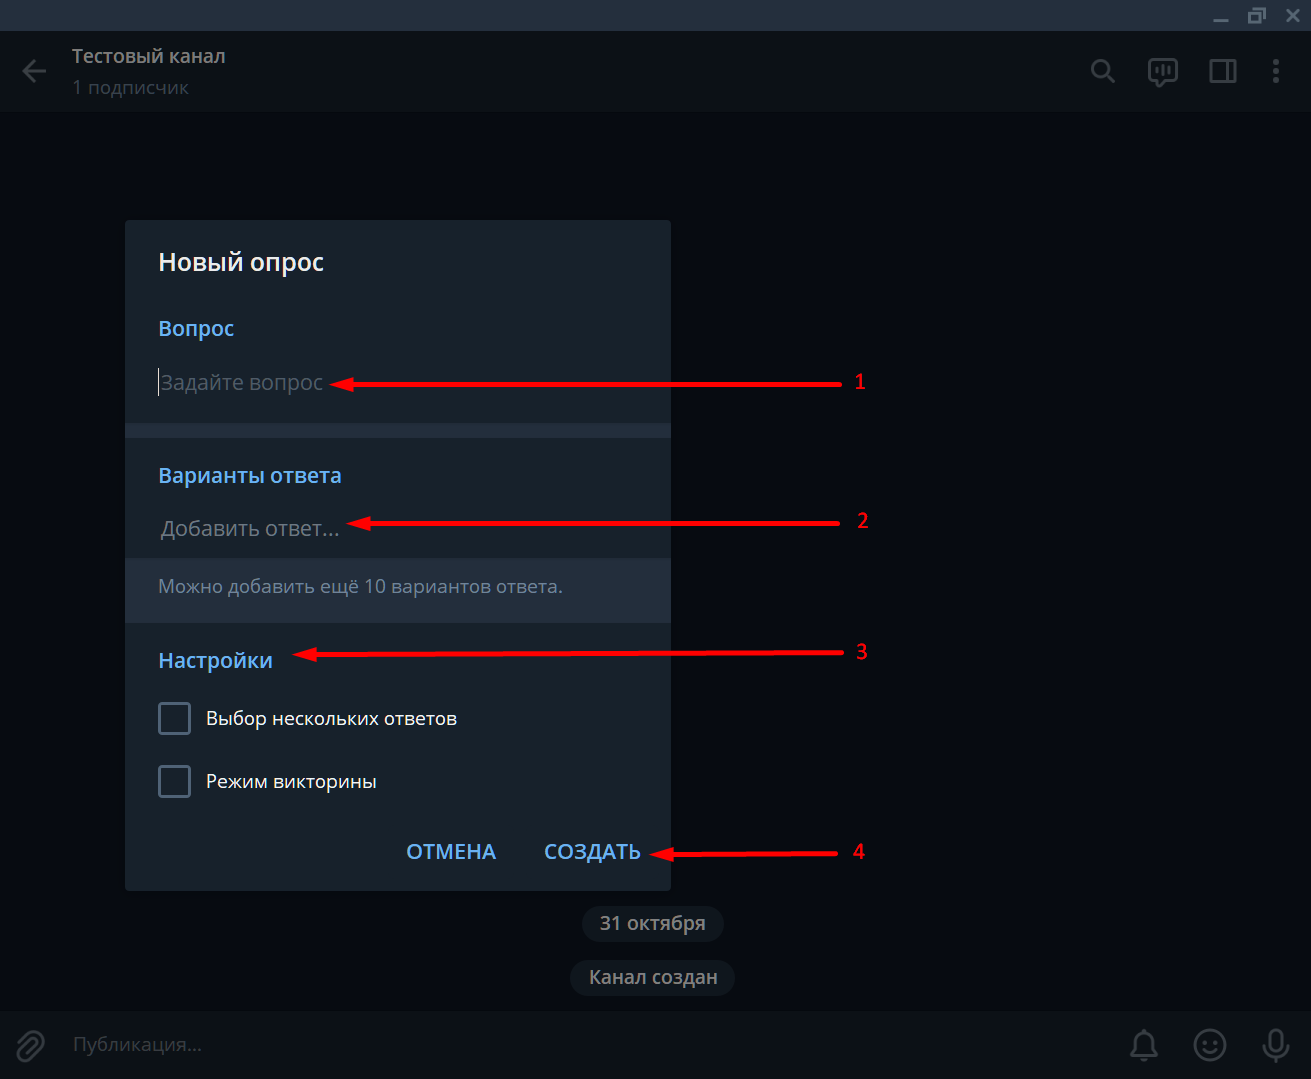Viewport: 1311px width, 1079px height.
Task: Enable Режим викторины checkbox
Action: 174,781
